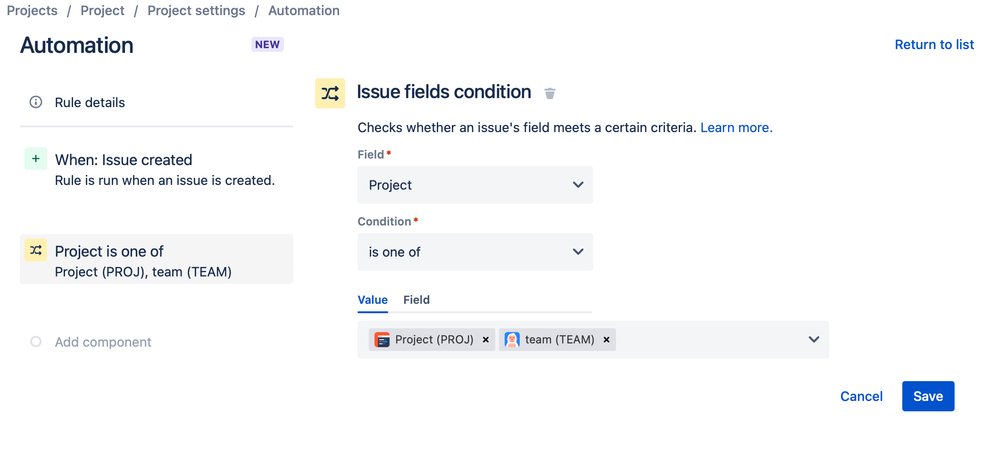Click the green plus trigger icon
This screenshot has height=467, width=998.
tap(36, 159)
